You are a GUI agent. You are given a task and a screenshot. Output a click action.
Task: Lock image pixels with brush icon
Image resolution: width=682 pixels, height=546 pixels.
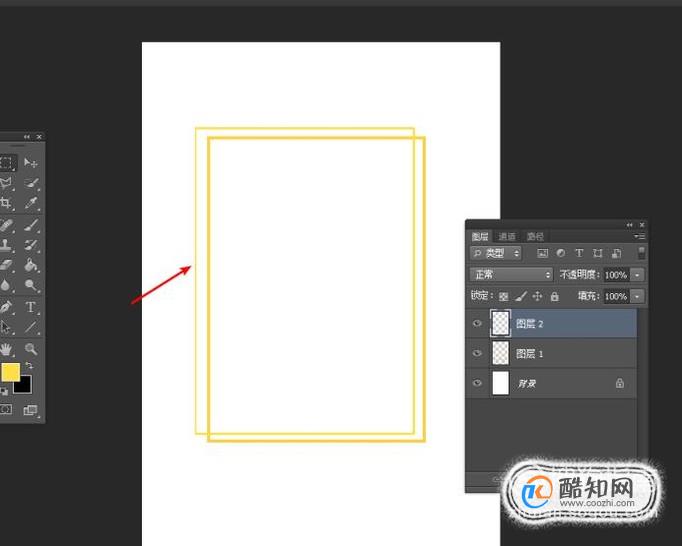point(521,297)
